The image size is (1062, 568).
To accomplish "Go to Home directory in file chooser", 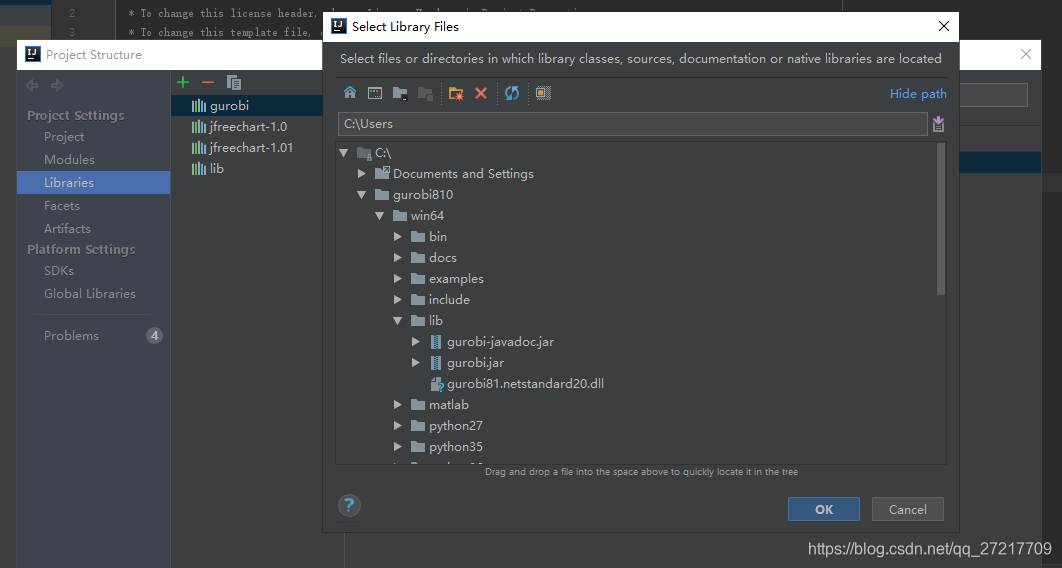I will click(349, 93).
